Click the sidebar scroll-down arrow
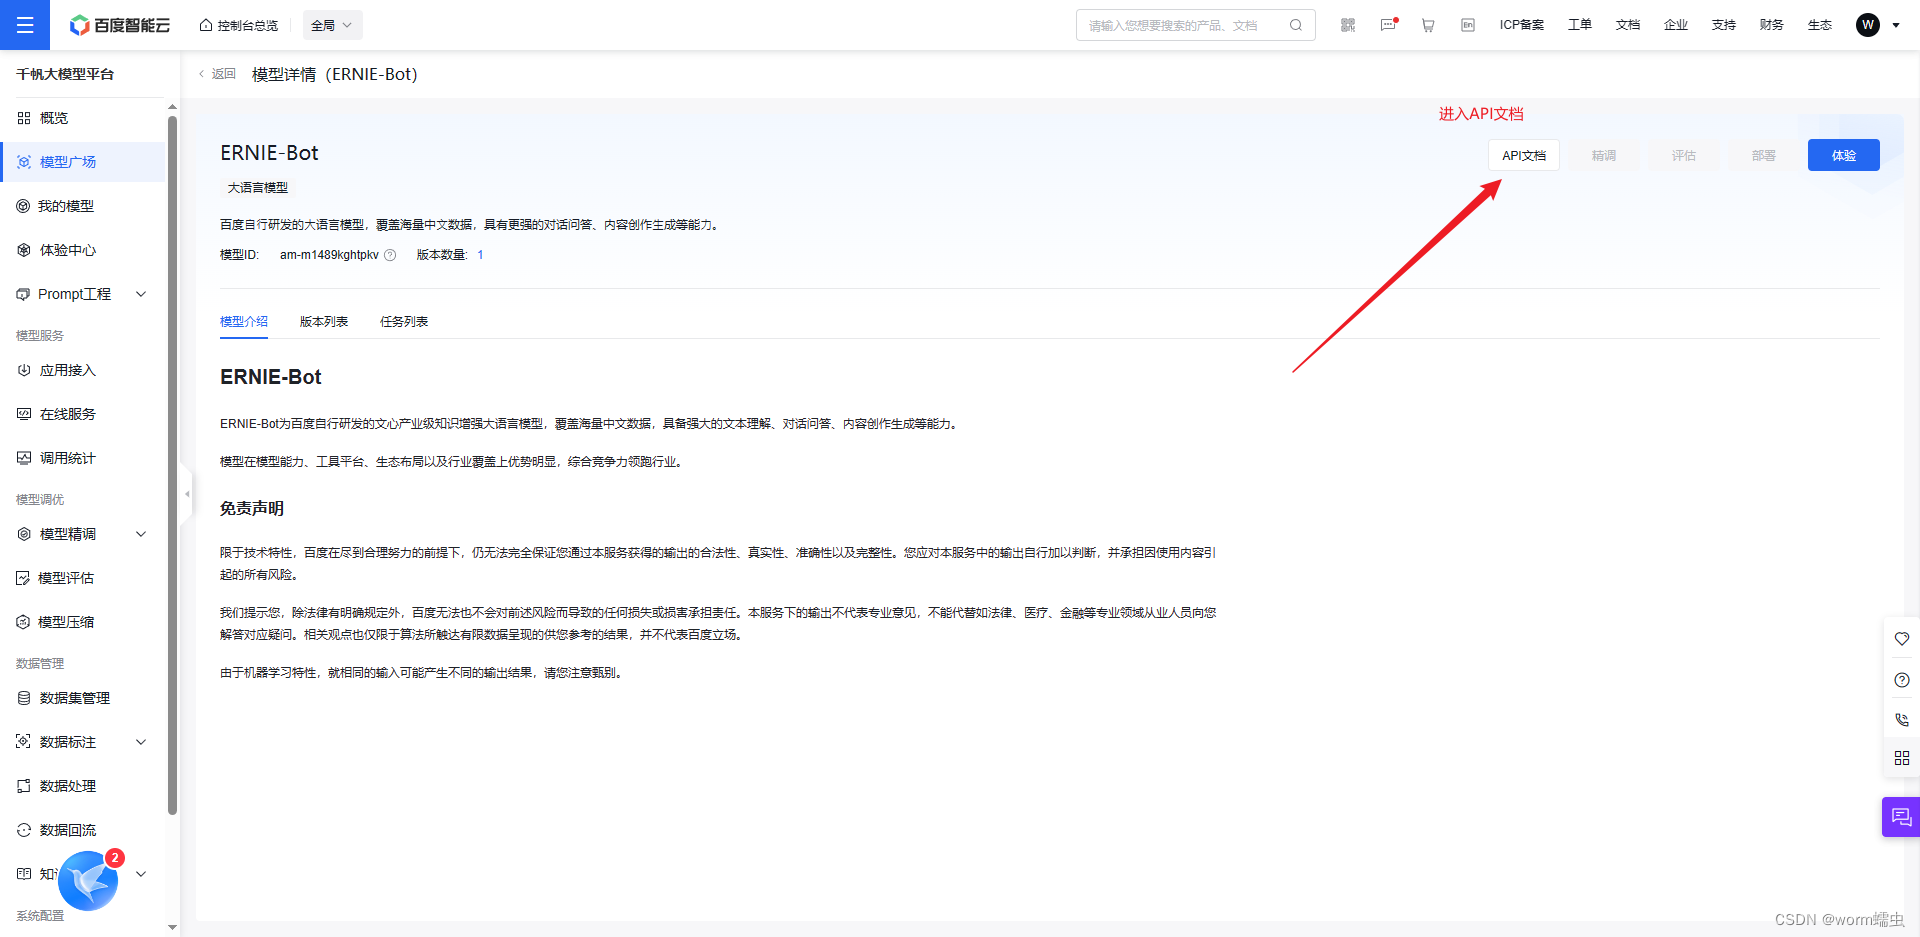This screenshot has width=1920, height=937. click(172, 927)
